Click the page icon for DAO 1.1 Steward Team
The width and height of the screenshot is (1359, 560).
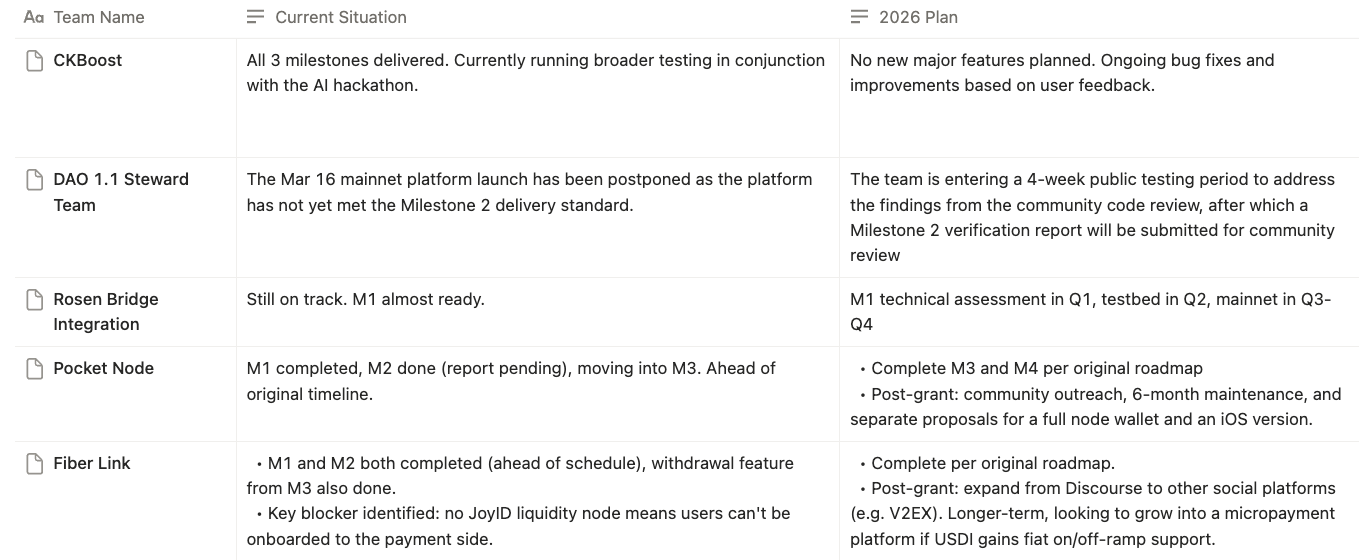click(x=34, y=180)
